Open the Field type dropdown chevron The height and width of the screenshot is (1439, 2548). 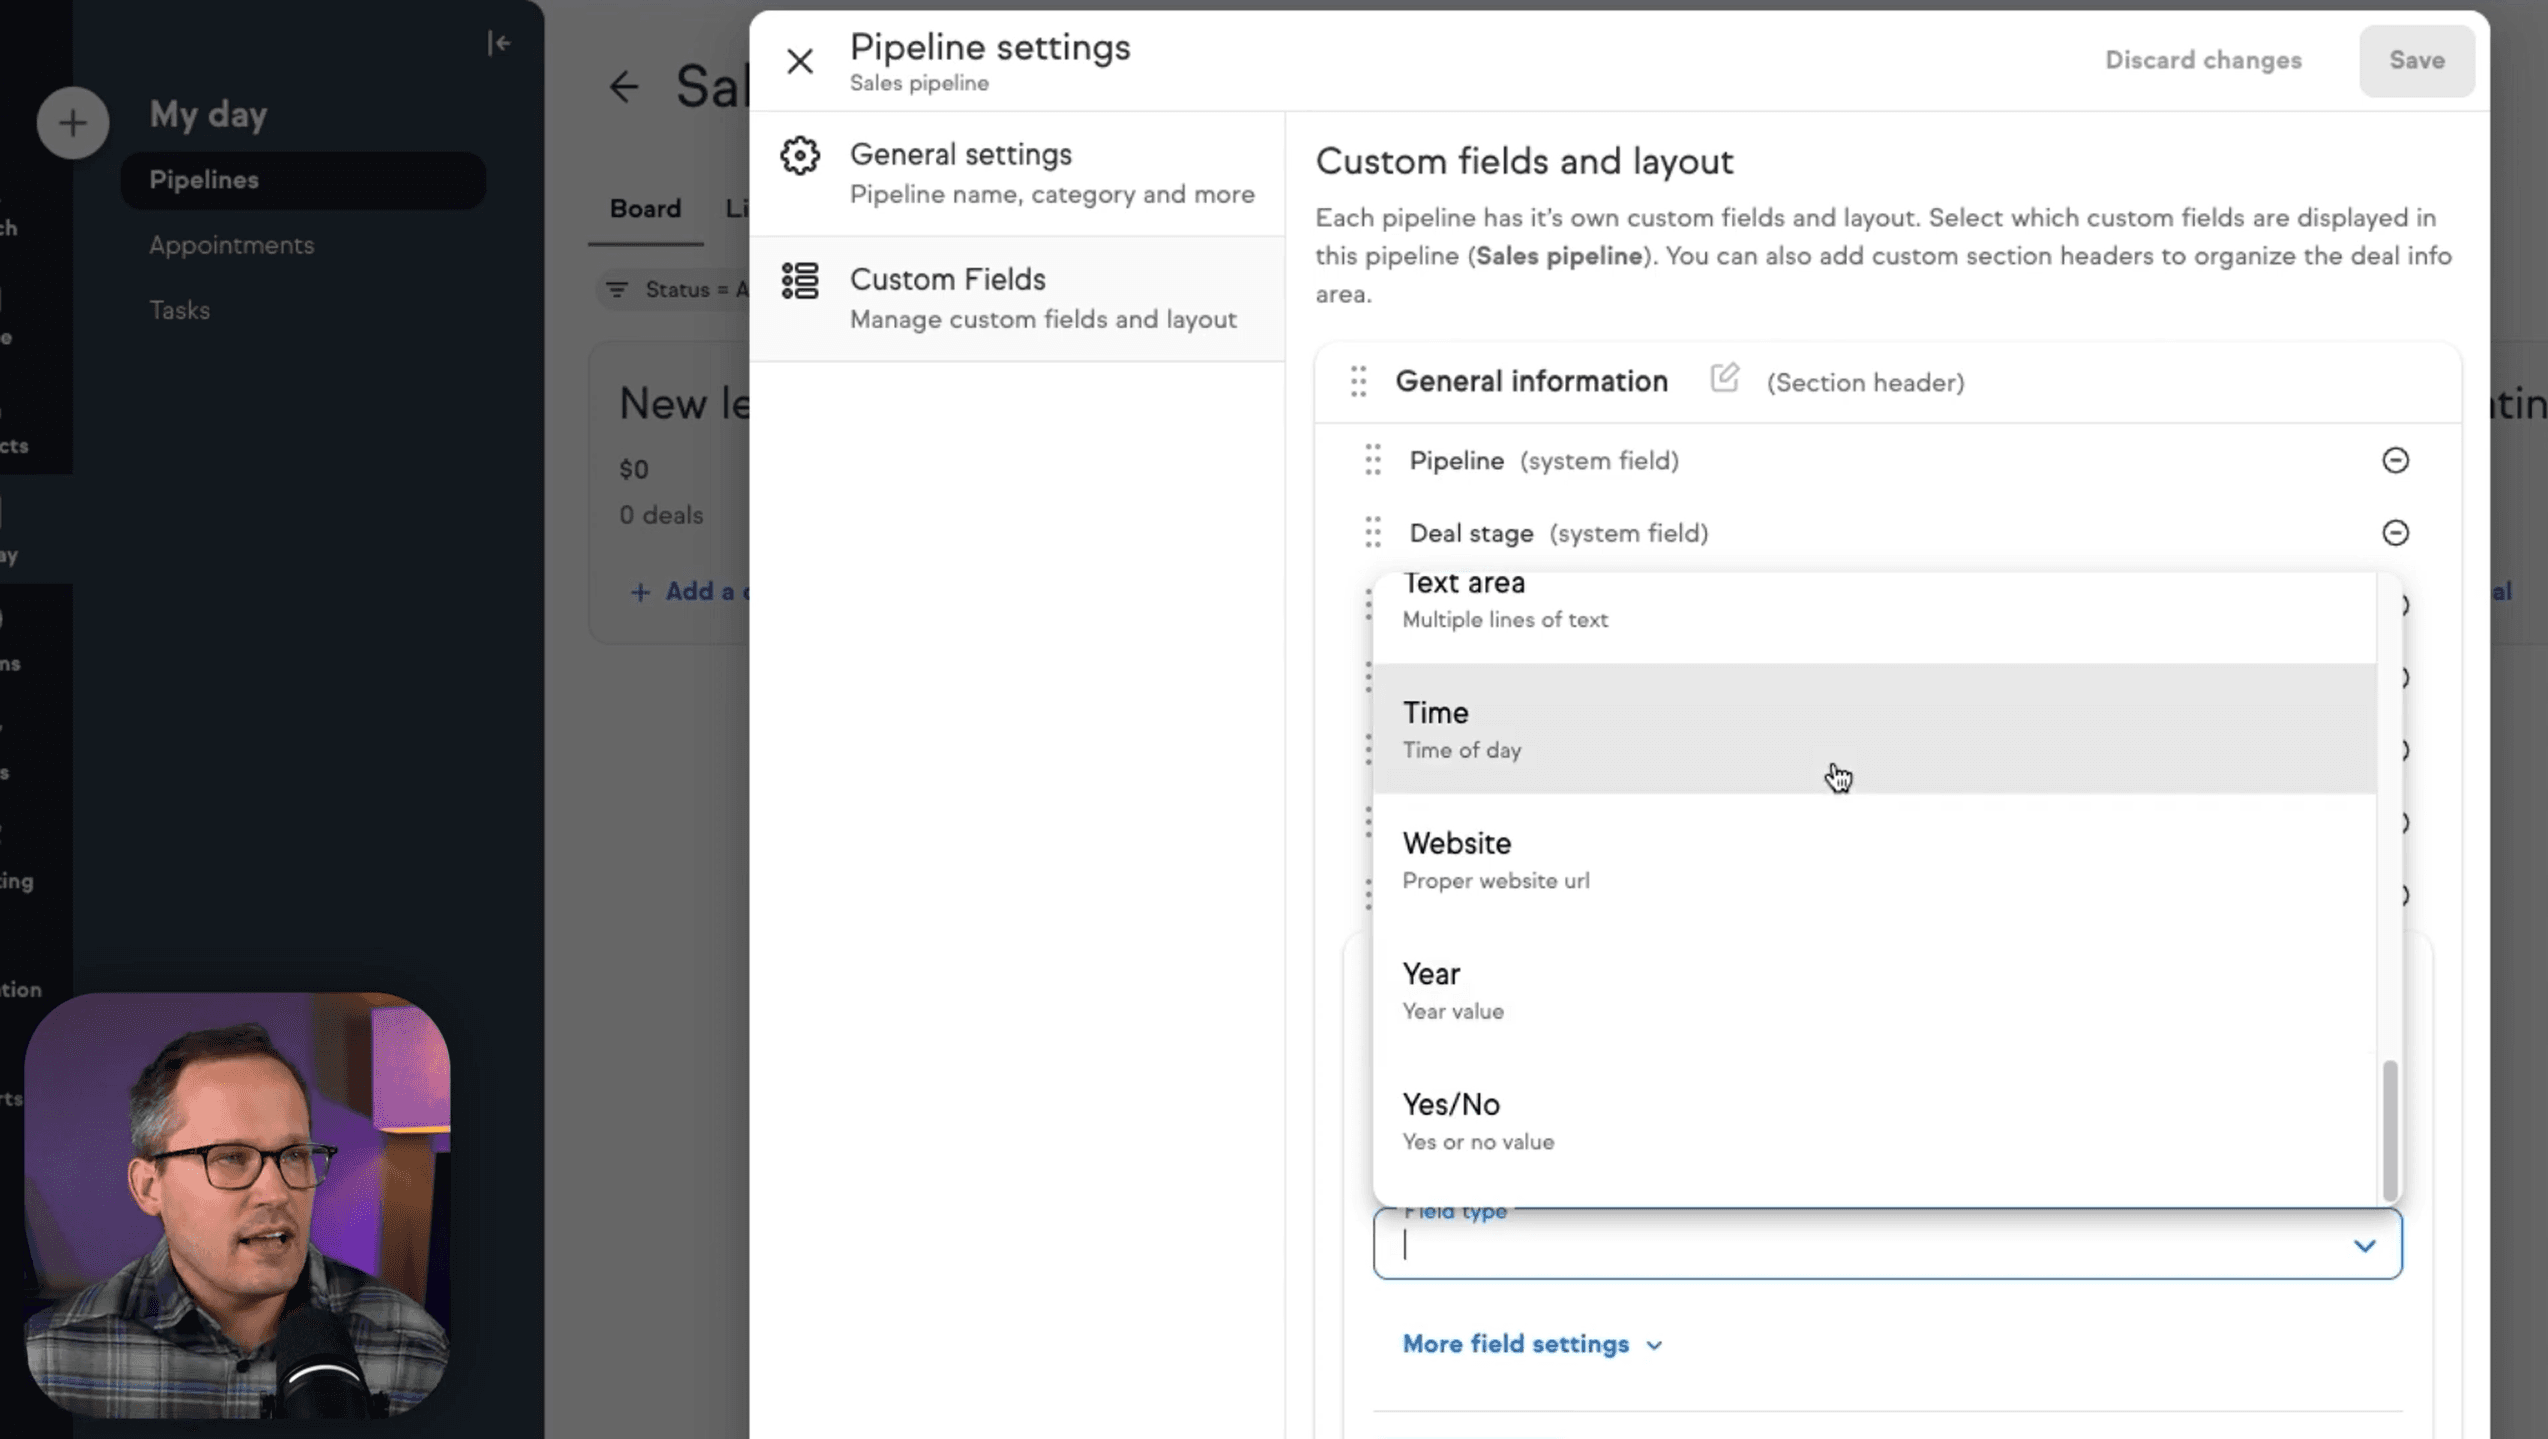[x=2364, y=1245]
